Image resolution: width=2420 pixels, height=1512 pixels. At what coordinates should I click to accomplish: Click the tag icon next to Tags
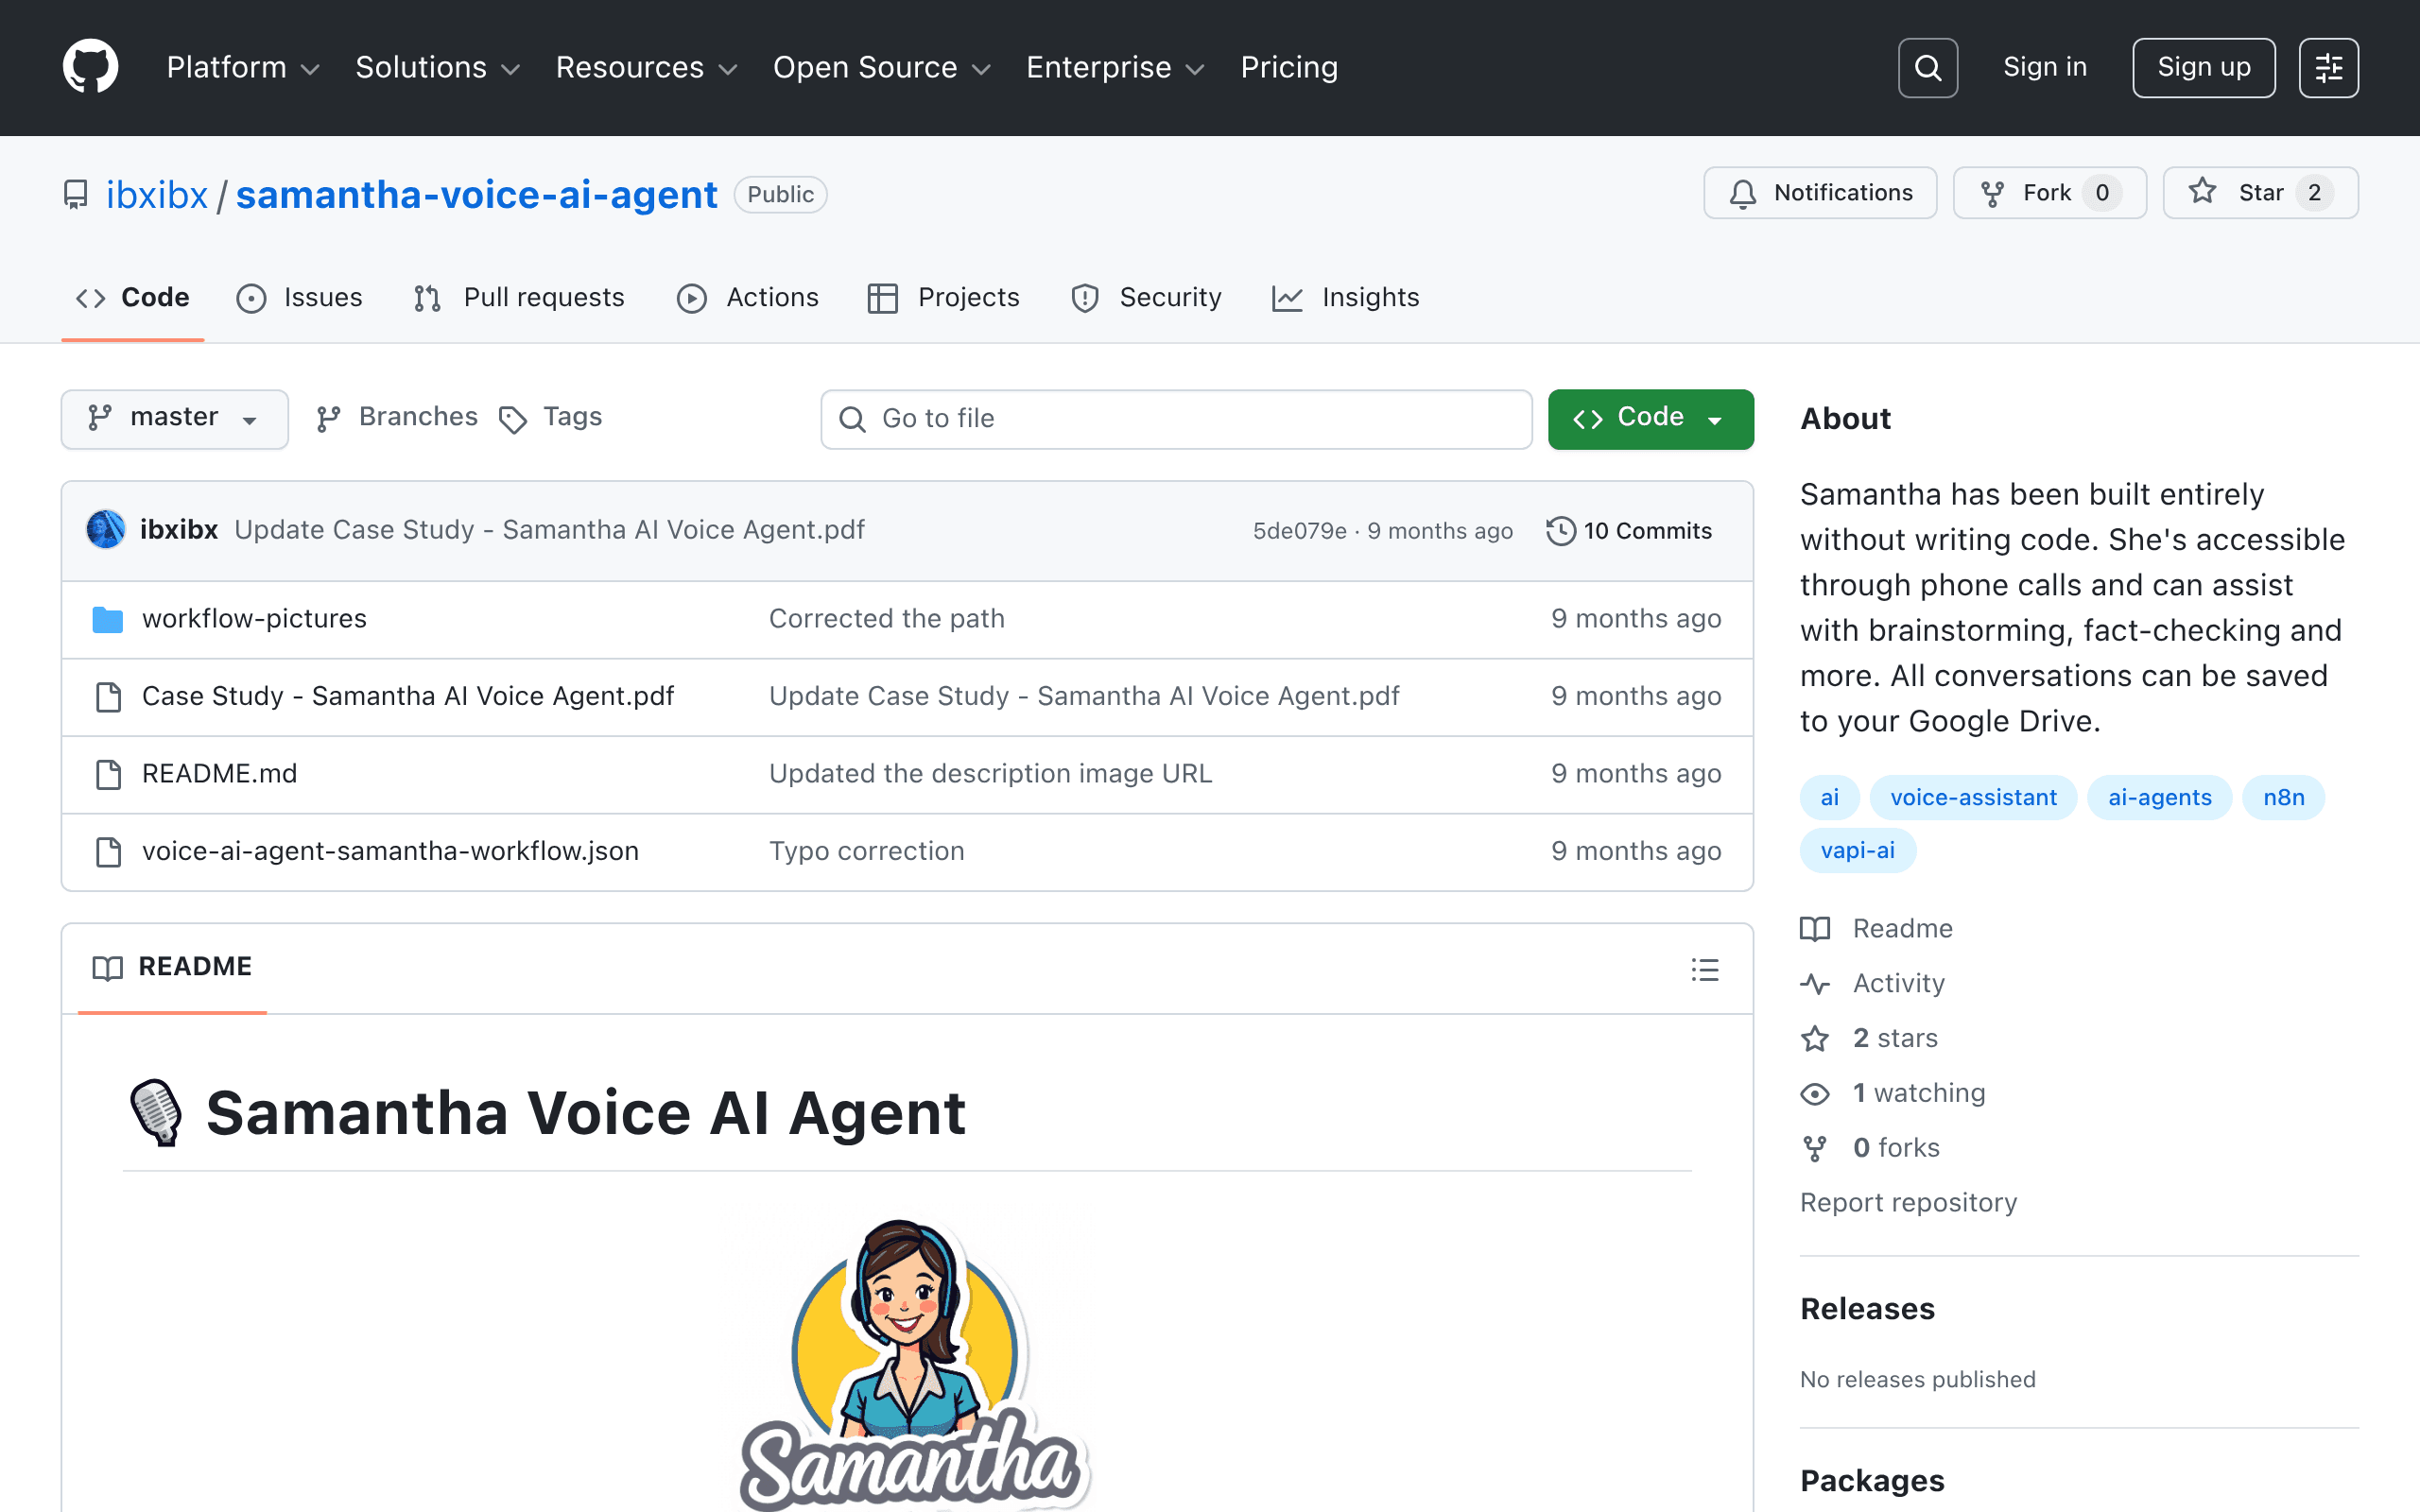pos(513,420)
